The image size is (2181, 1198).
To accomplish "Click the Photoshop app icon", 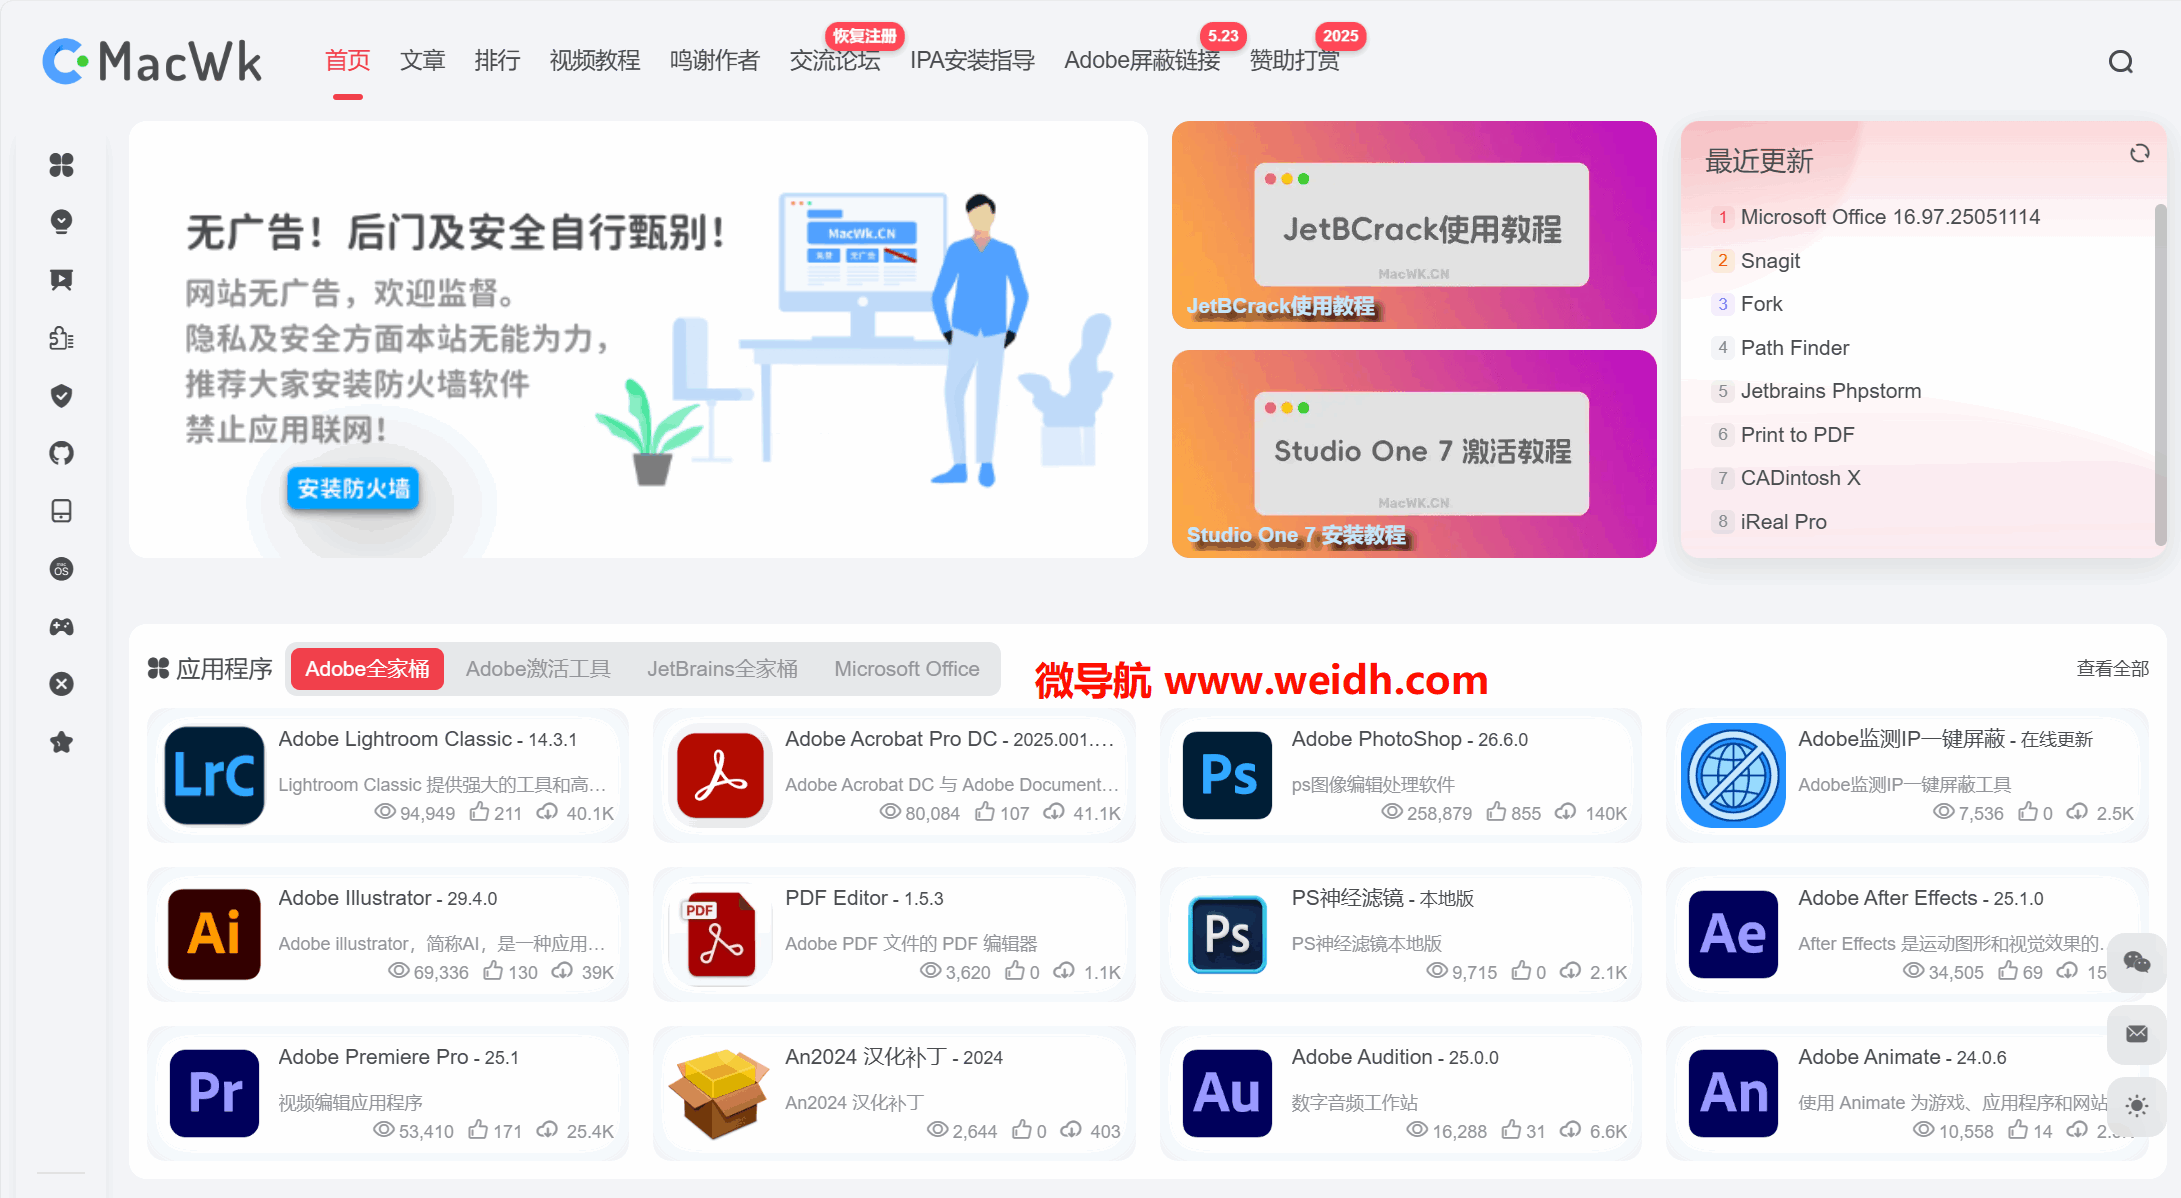I will tap(1227, 775).
